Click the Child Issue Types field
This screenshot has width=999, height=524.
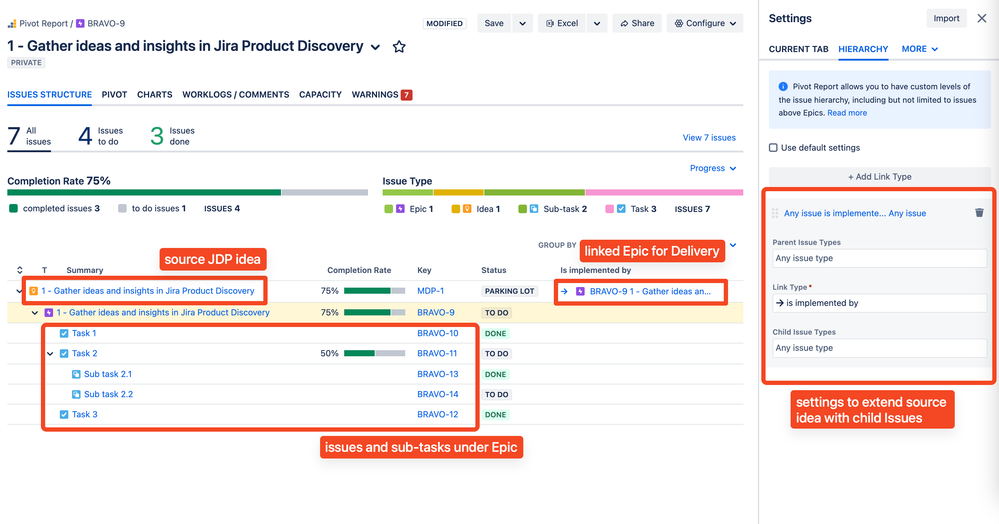click(879, 348)
